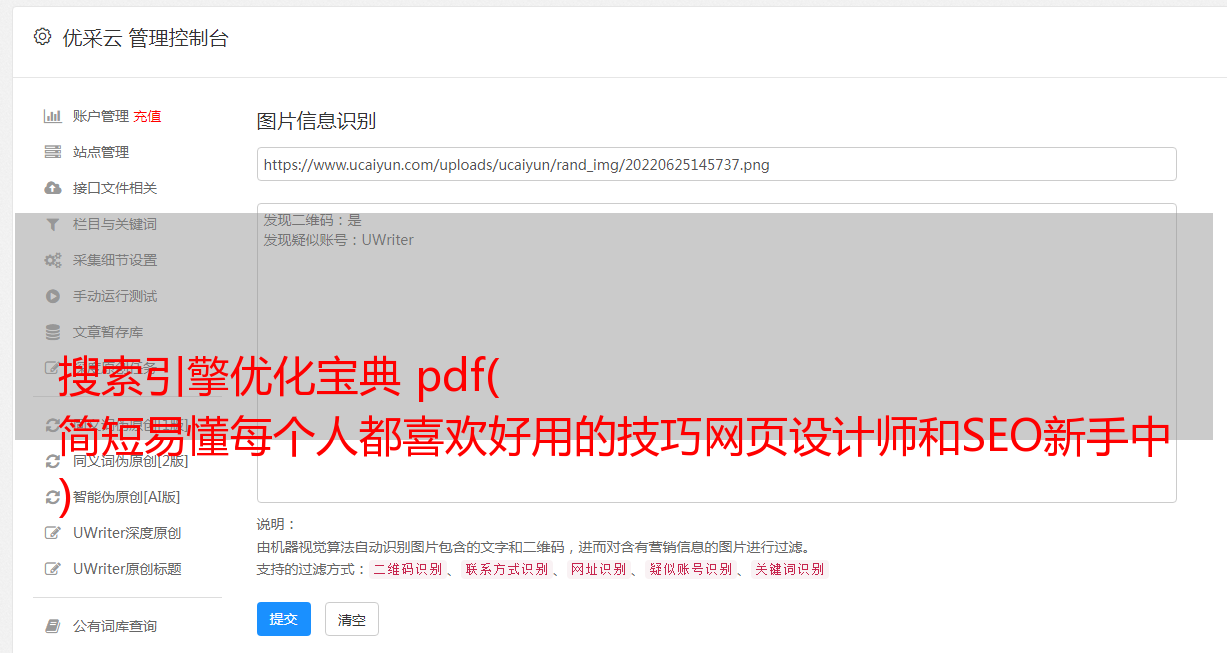1227x653 pixels.
Task: Click the database icon for 文章暂存库
Action: click(x=53, y=332)
